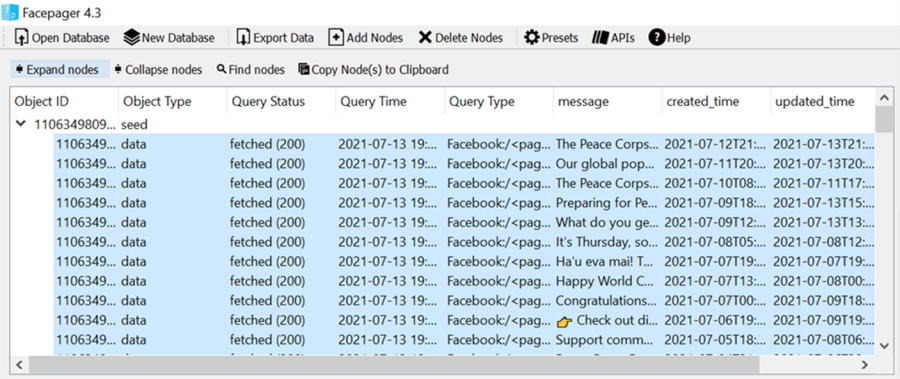
Task: Sort by the created_time column header
Action: 716,102
